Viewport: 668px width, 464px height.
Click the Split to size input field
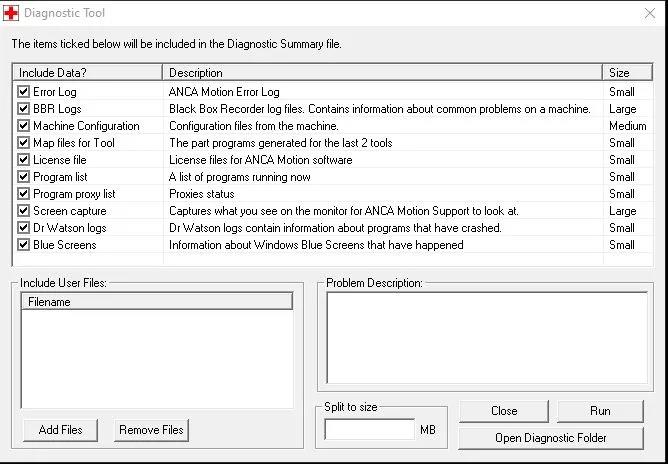pos(369,429)
